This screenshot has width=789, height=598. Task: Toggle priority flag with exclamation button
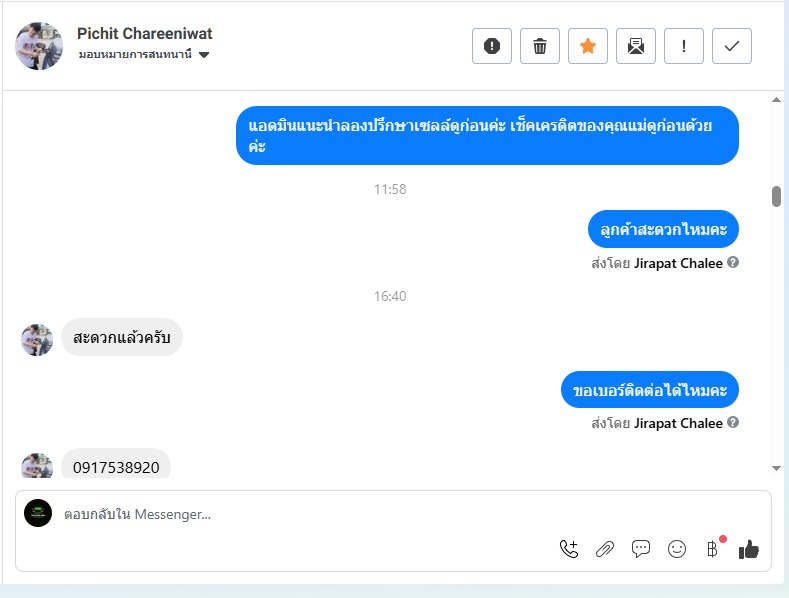[683, 46]
